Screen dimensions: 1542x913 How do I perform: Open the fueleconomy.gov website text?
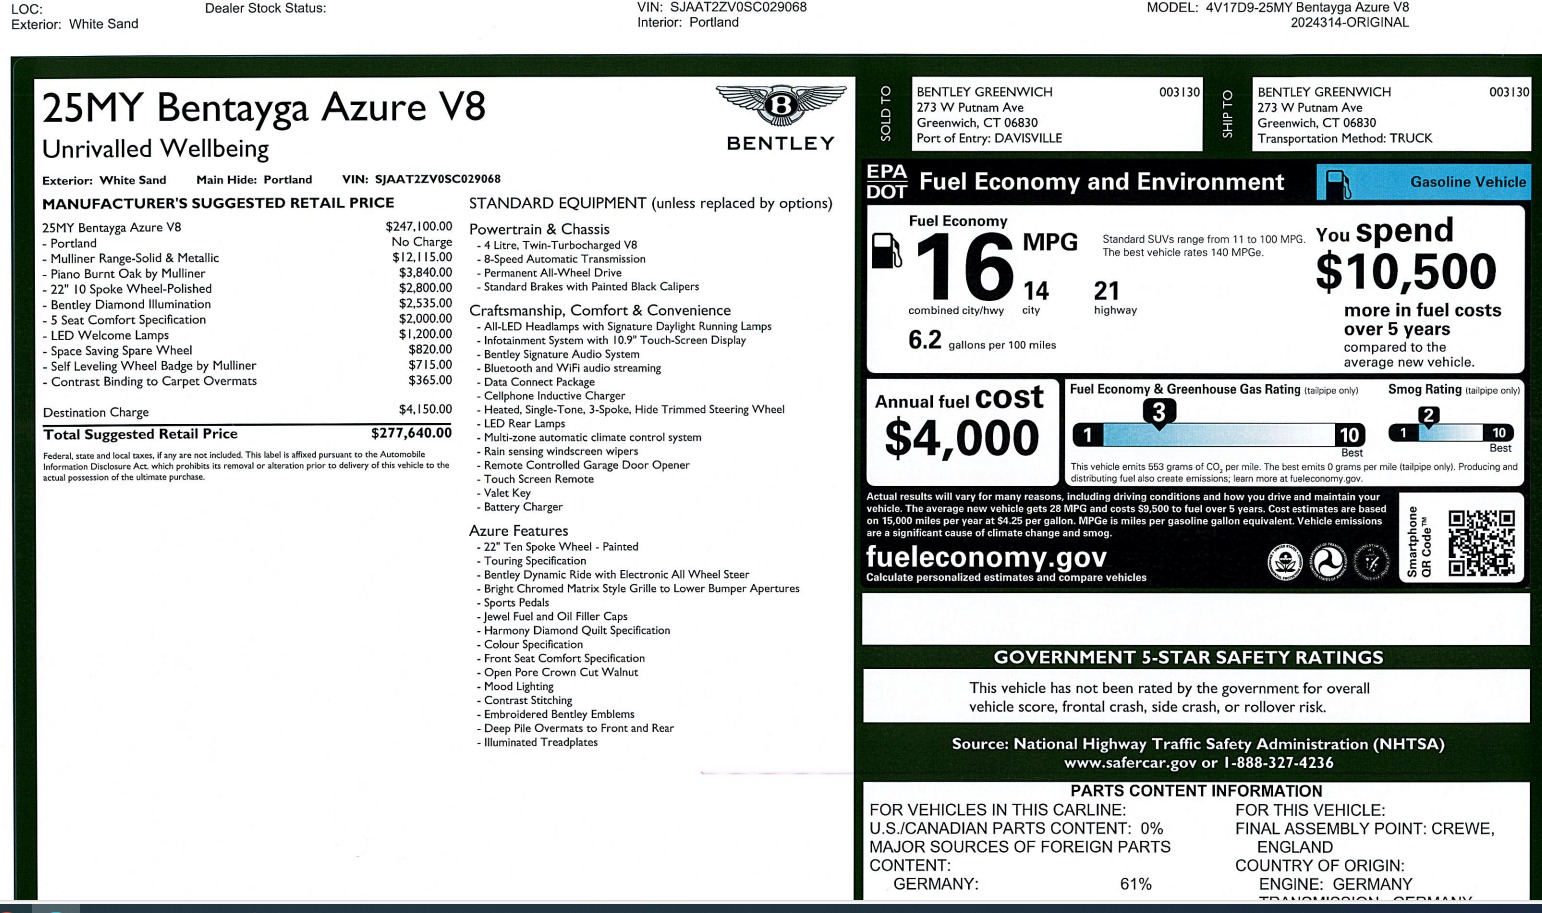pyautogui.click(x=986, y=557)
